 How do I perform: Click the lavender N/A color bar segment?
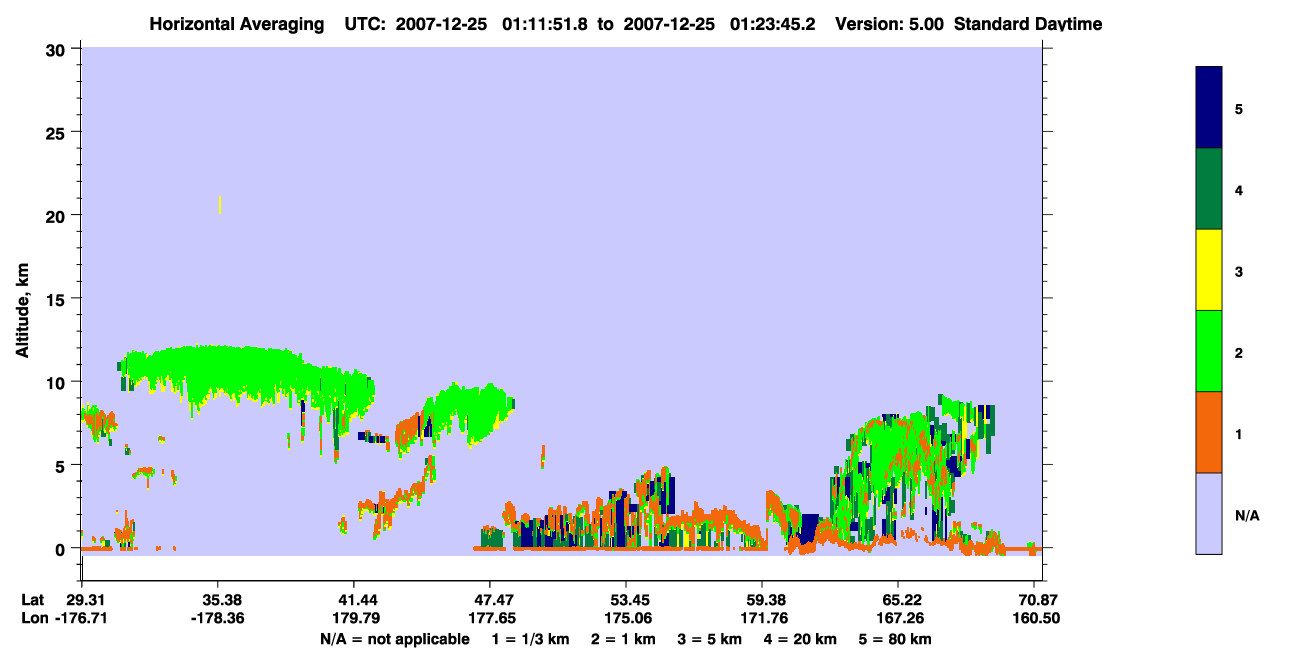pyautogui.click(x=1209, y=513)
